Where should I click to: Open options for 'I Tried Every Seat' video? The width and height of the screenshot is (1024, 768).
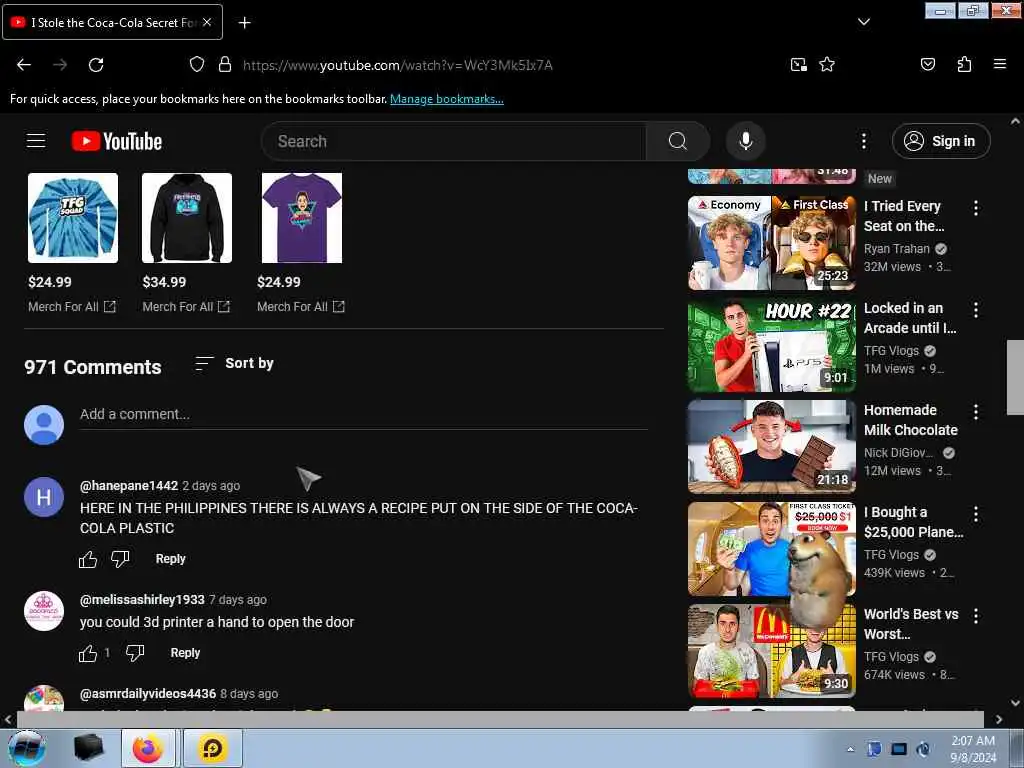coord(976,208)
